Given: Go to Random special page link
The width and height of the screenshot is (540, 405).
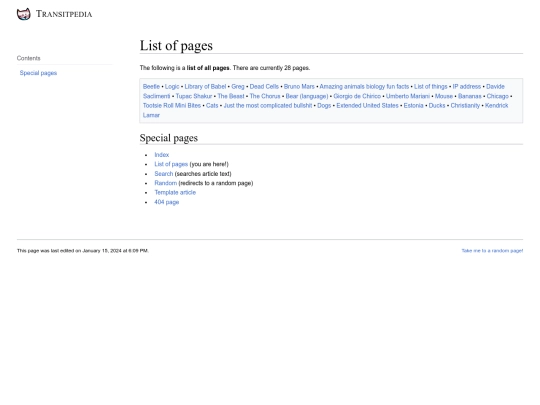Looking at the screenshot, I should [x=166, y=183].
